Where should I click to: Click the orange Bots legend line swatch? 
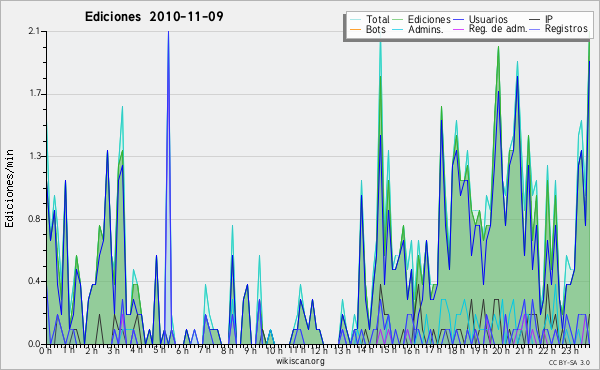point(355,29)
